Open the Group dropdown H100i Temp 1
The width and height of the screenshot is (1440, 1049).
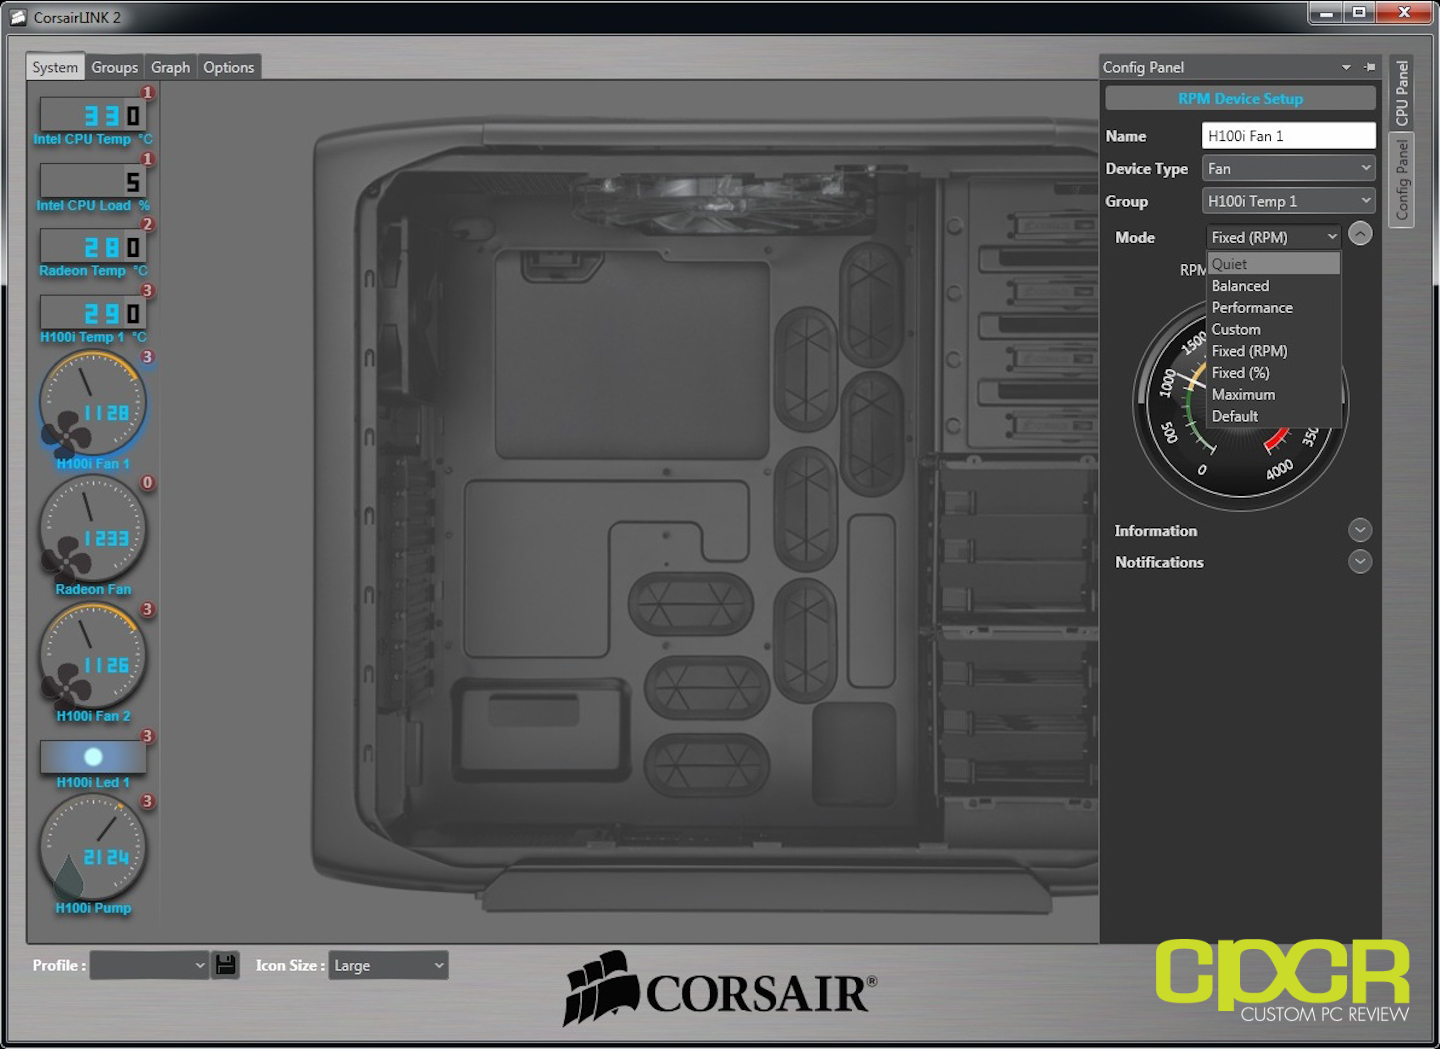coord(1288,201)
